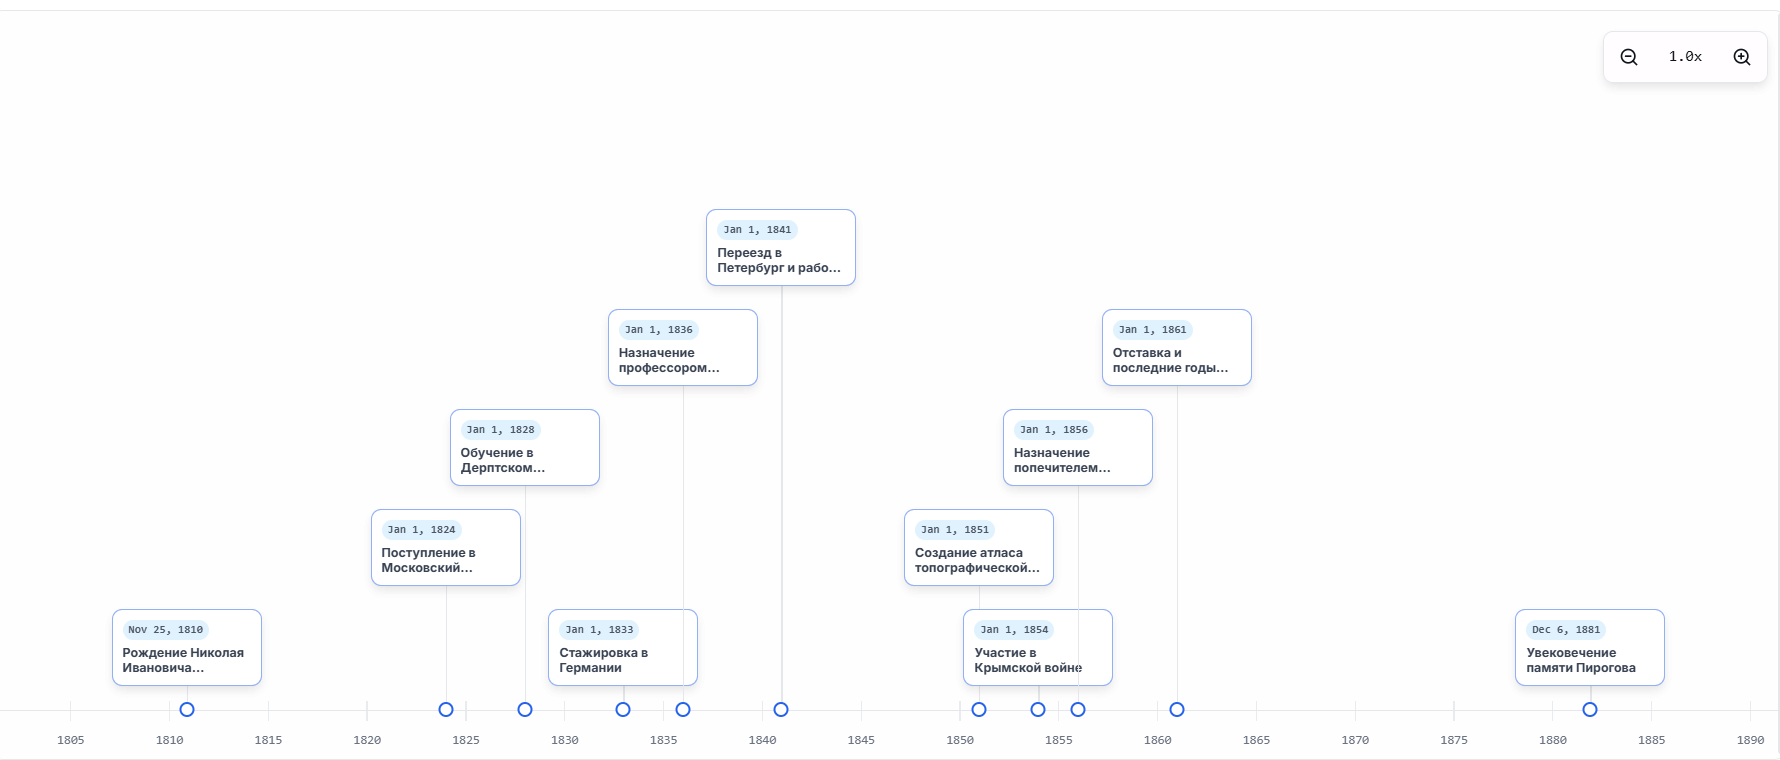The height and width of the screenshot is (760, 1780).
Task: Open the 'Назначение попечителем' event card
Action: (1078, 448)
